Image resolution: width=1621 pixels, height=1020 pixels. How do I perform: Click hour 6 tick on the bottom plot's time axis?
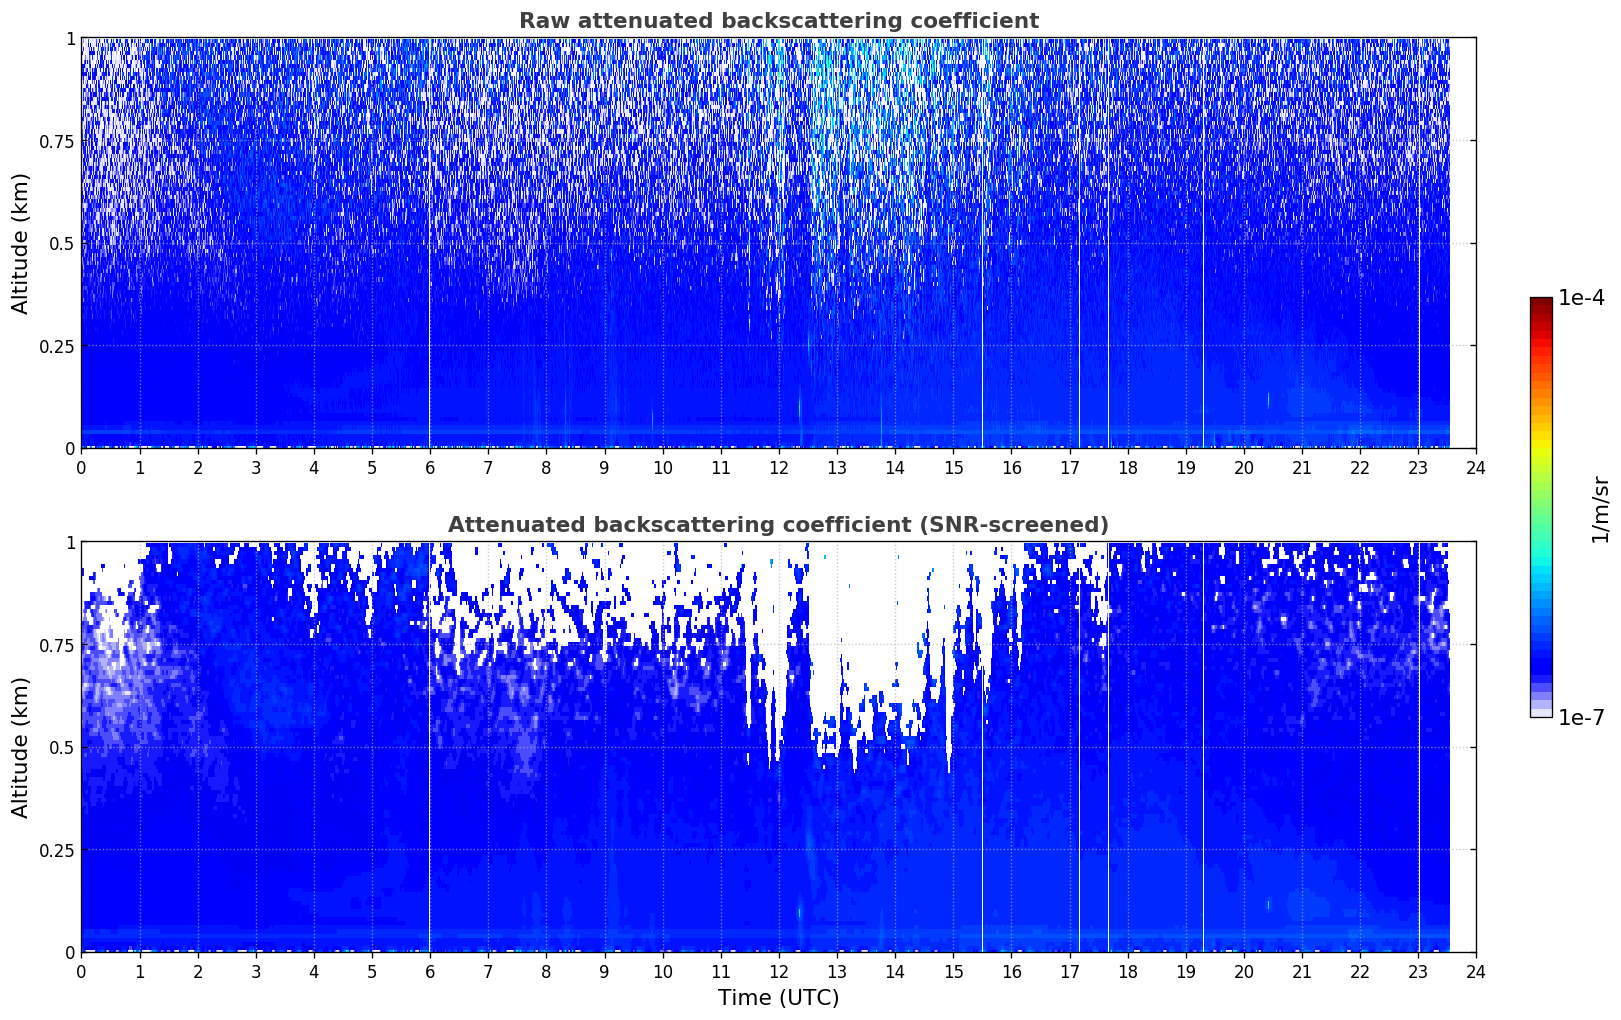[x=430, y=971]
